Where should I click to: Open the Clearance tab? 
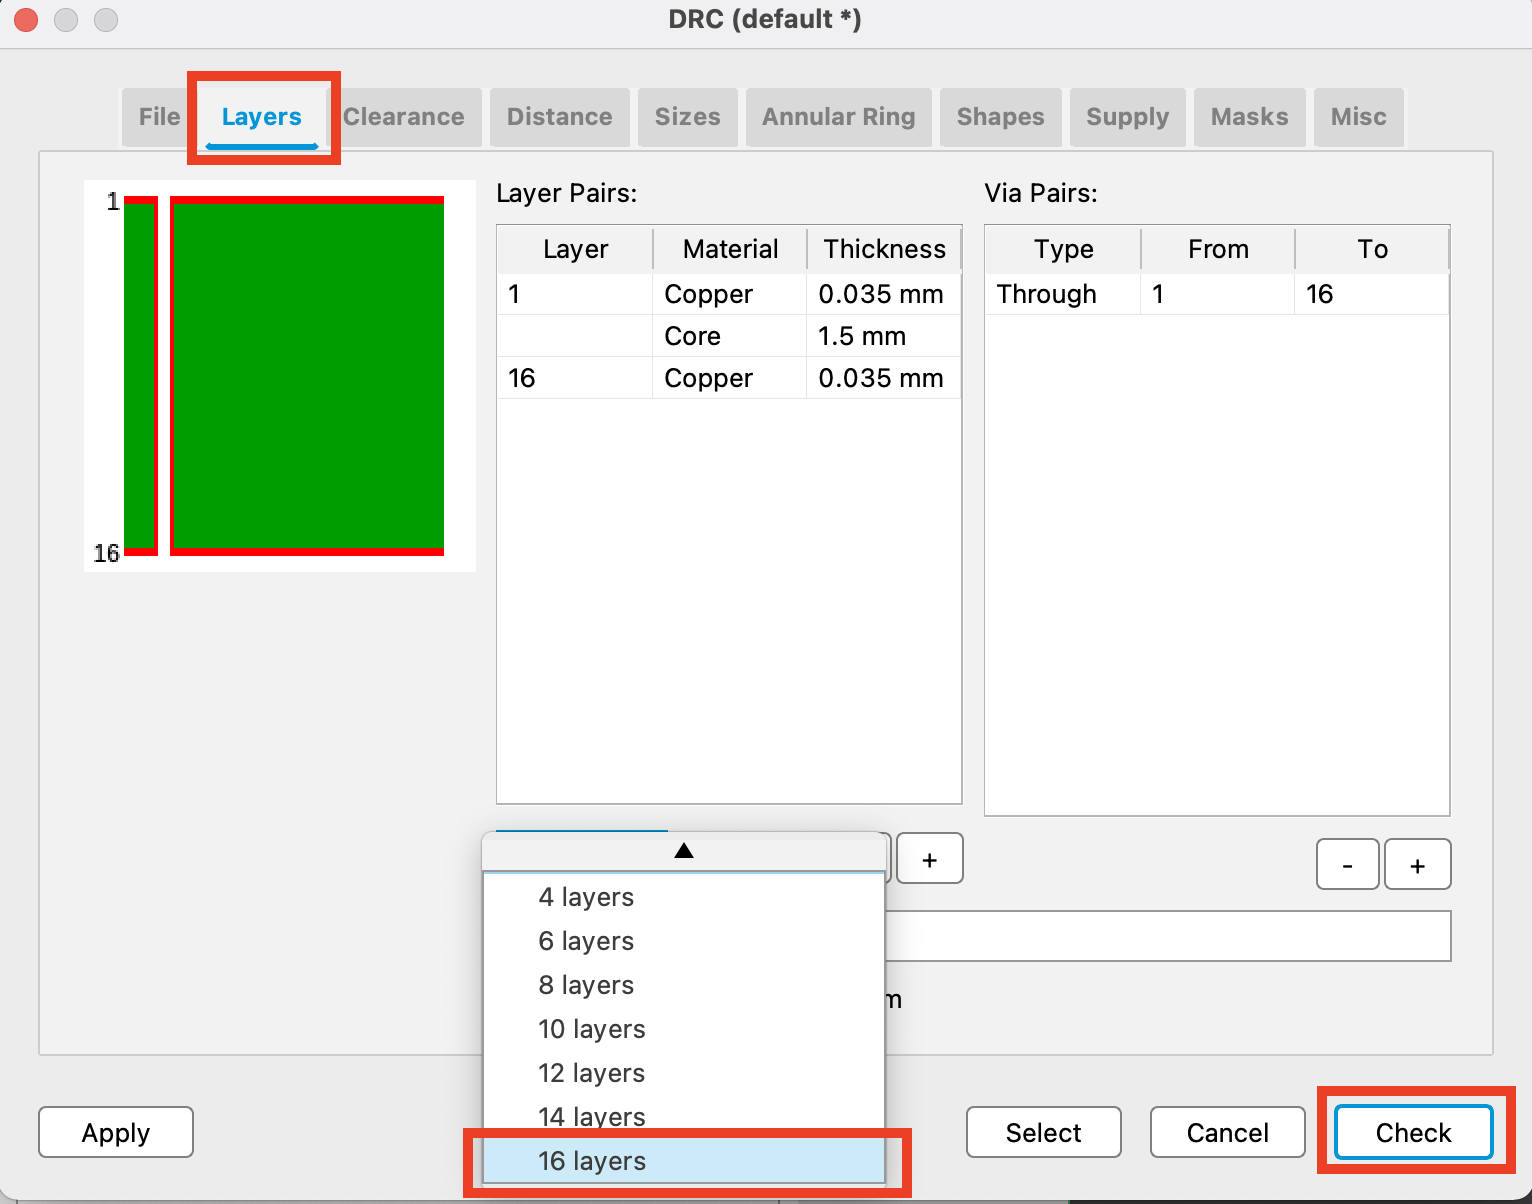(x=405, y=117)
